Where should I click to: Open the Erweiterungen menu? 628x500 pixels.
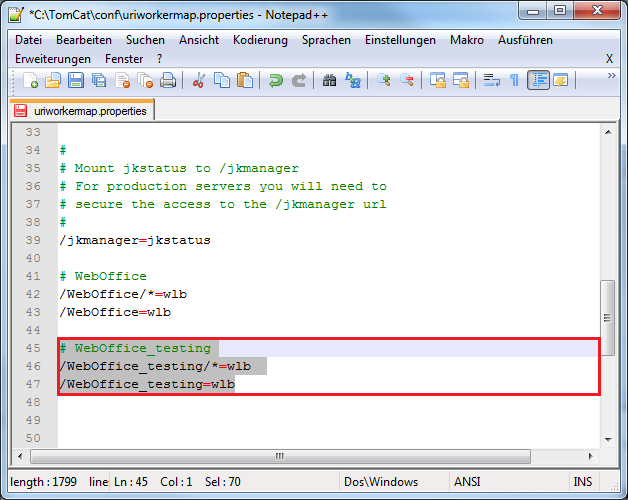53,59
